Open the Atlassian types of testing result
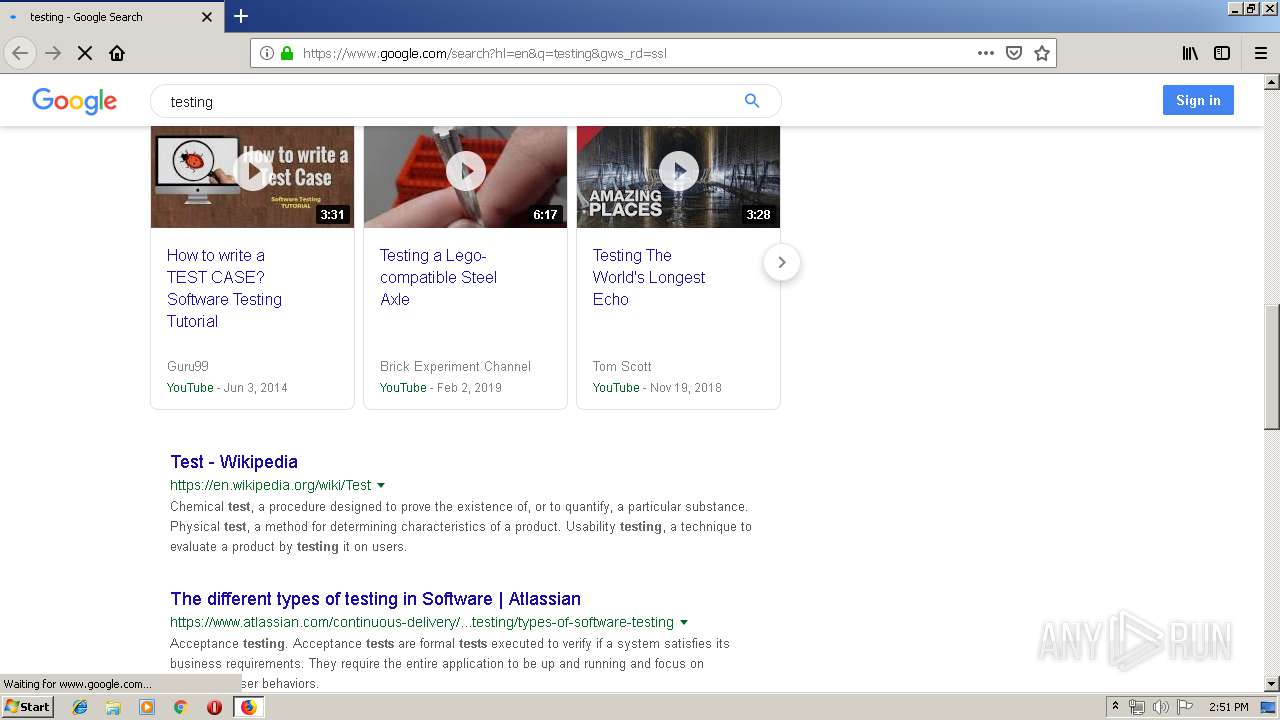This screenshot has height=720, width=1280. [375, 599]
